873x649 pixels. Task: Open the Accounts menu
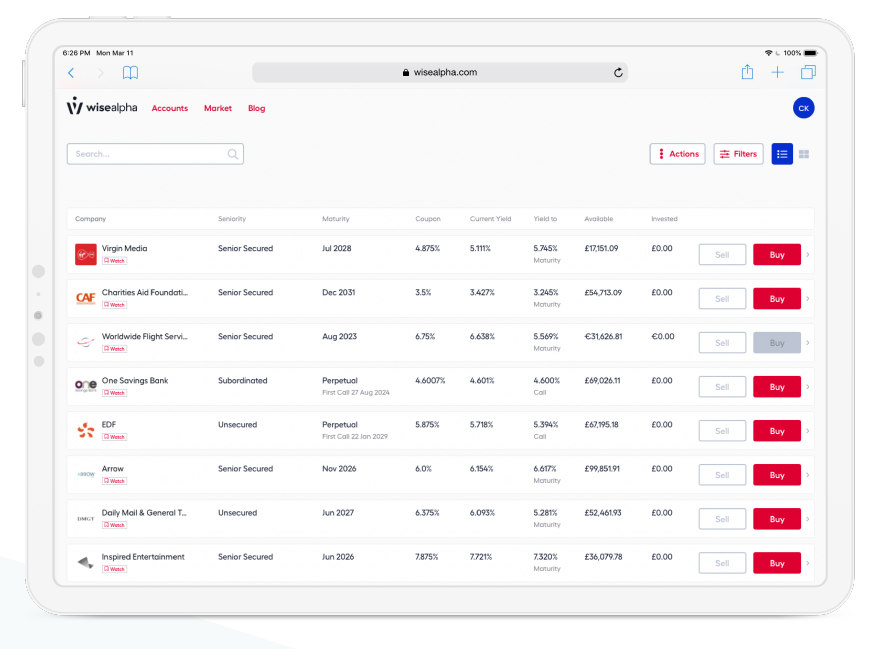[x=170, y=109]
